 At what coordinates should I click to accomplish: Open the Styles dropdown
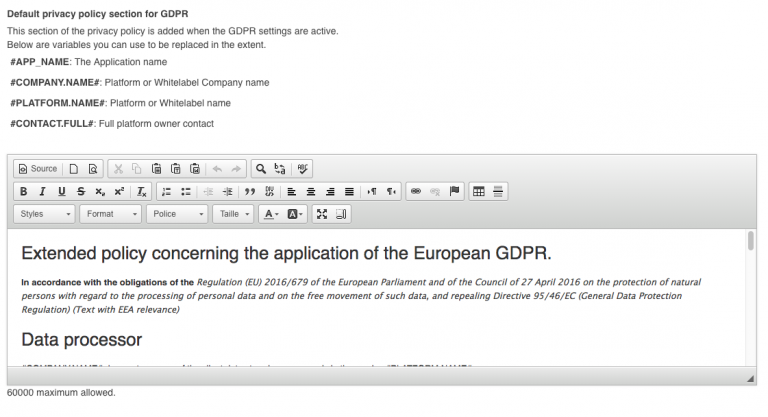tap(45, 213)
